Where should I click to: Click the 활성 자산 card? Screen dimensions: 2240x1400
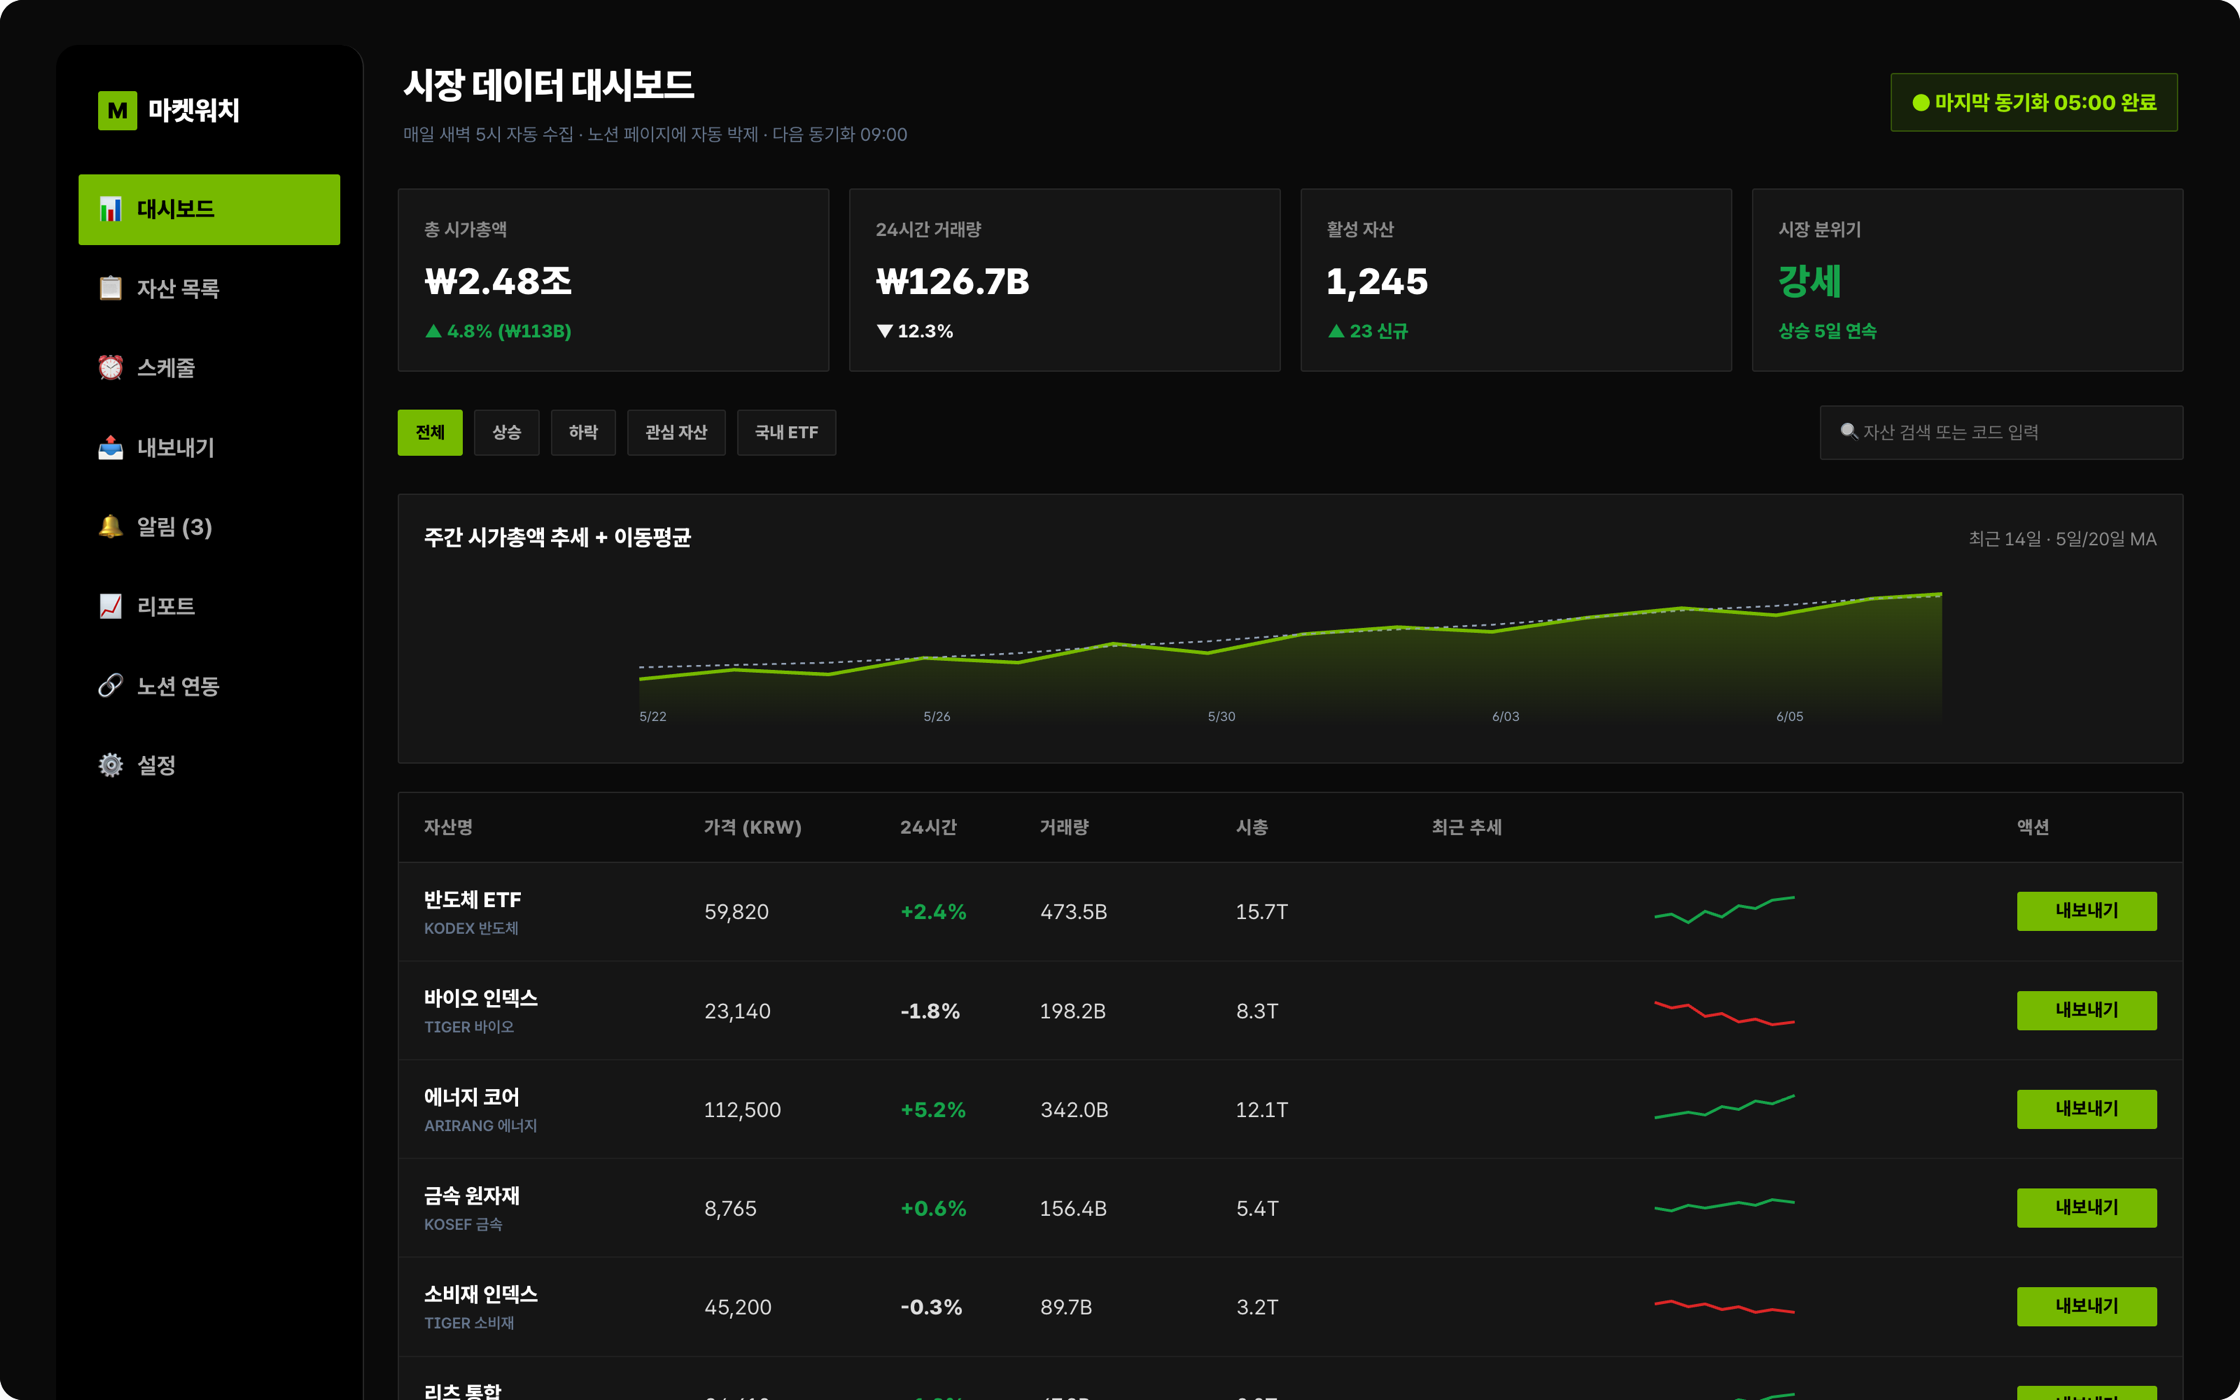(1516, 280)
